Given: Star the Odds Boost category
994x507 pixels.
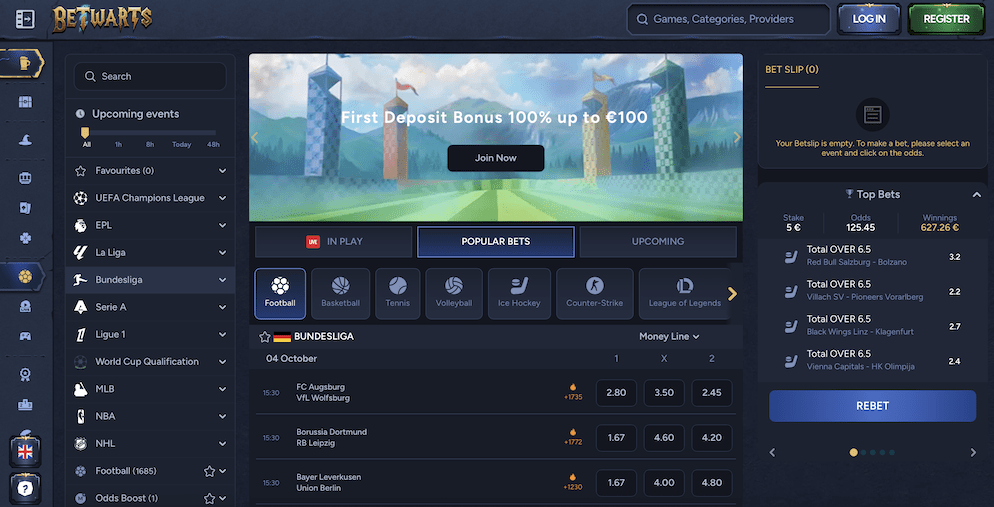Looking at the screenshot, I should click(x=209, y=498).
